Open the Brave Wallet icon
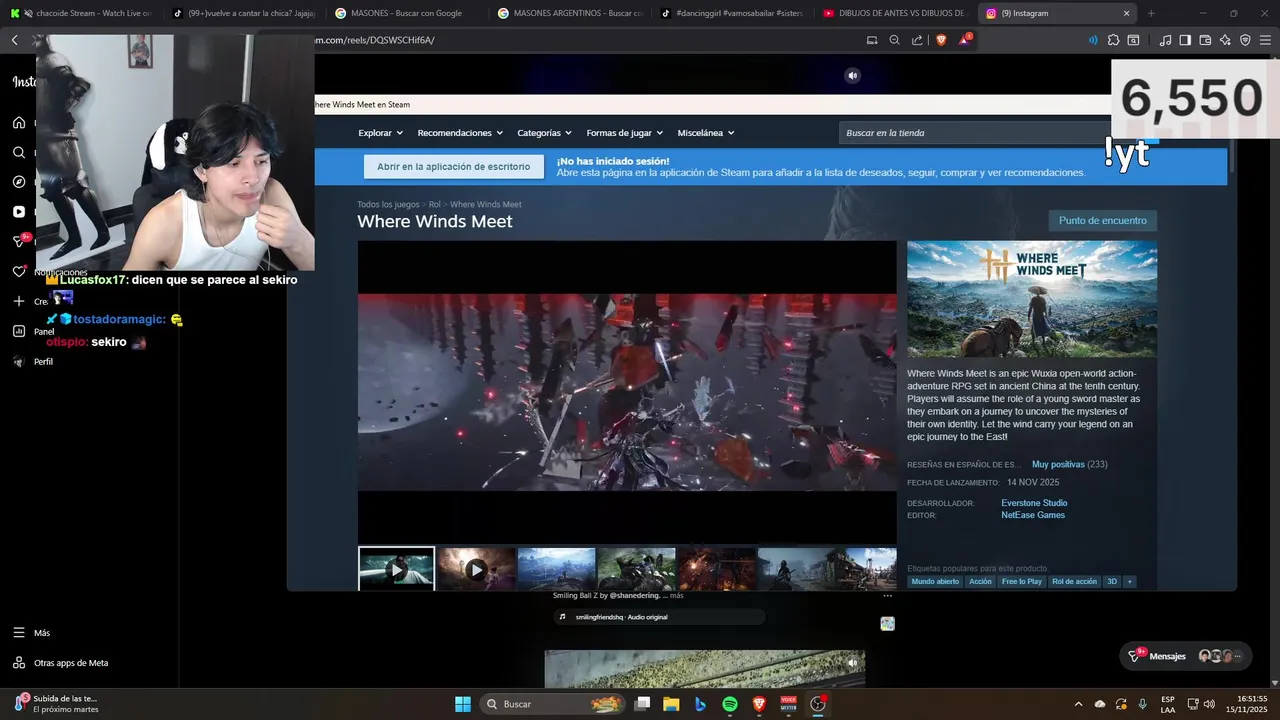The height and width of the screenshot is (720, 1280). point(1205,40)
